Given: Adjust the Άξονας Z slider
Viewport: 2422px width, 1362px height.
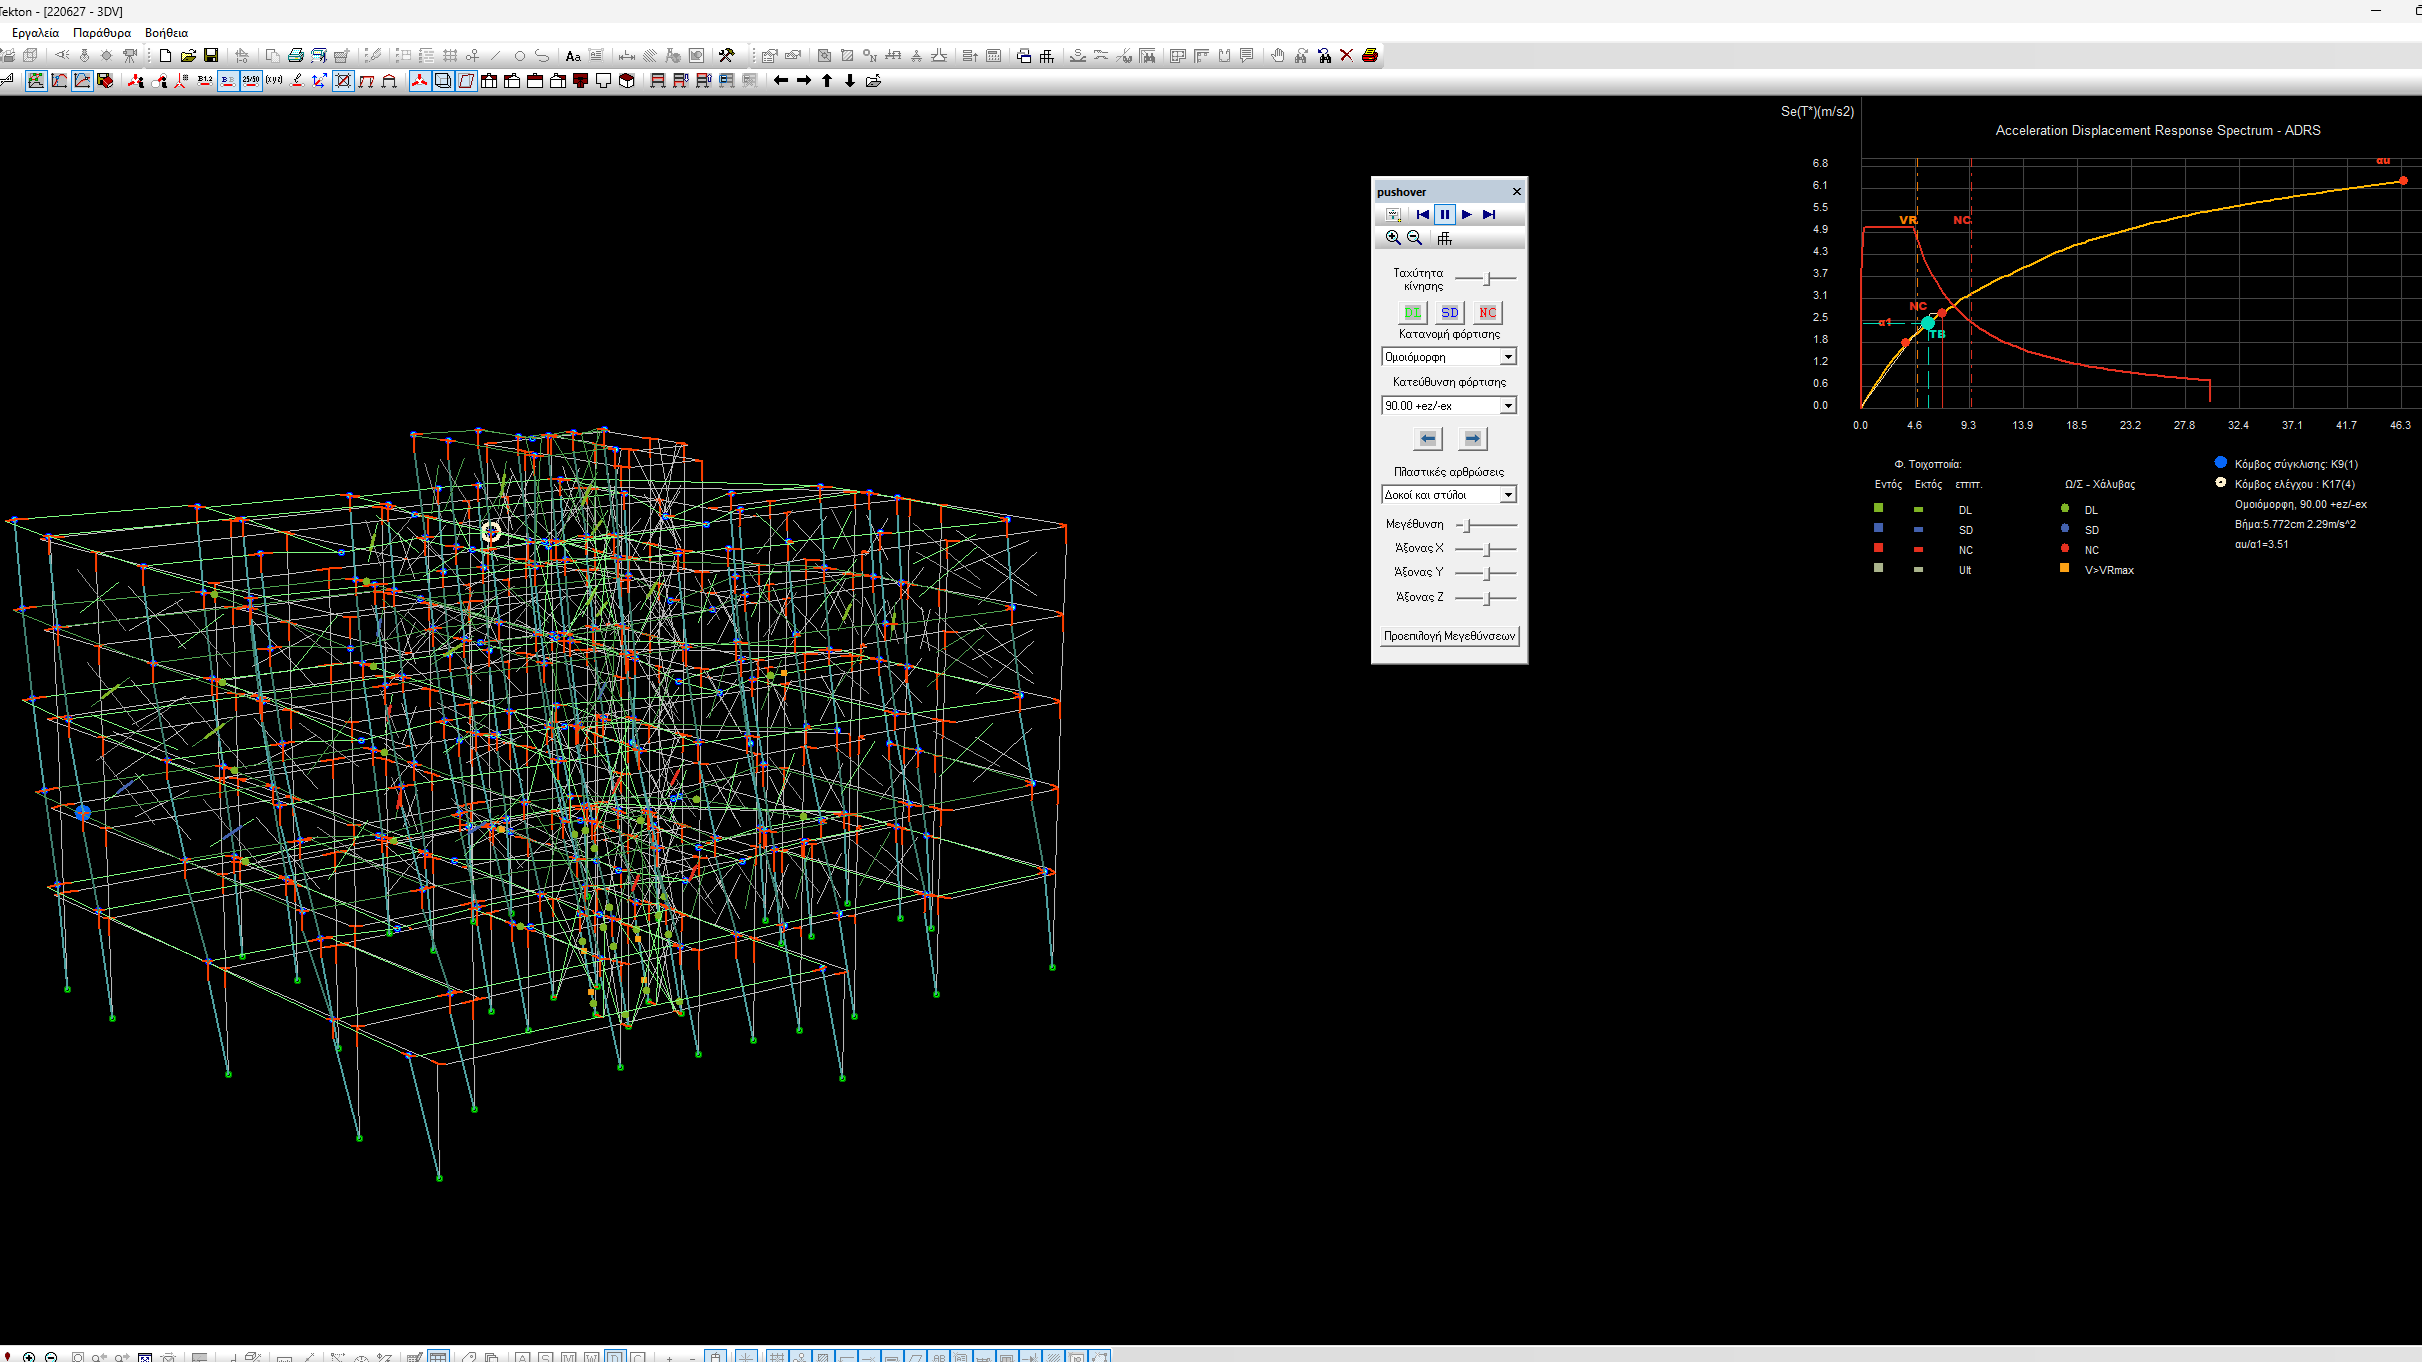Looking at the screenshot, I should pyautogui.click(x=1486, y=598).
